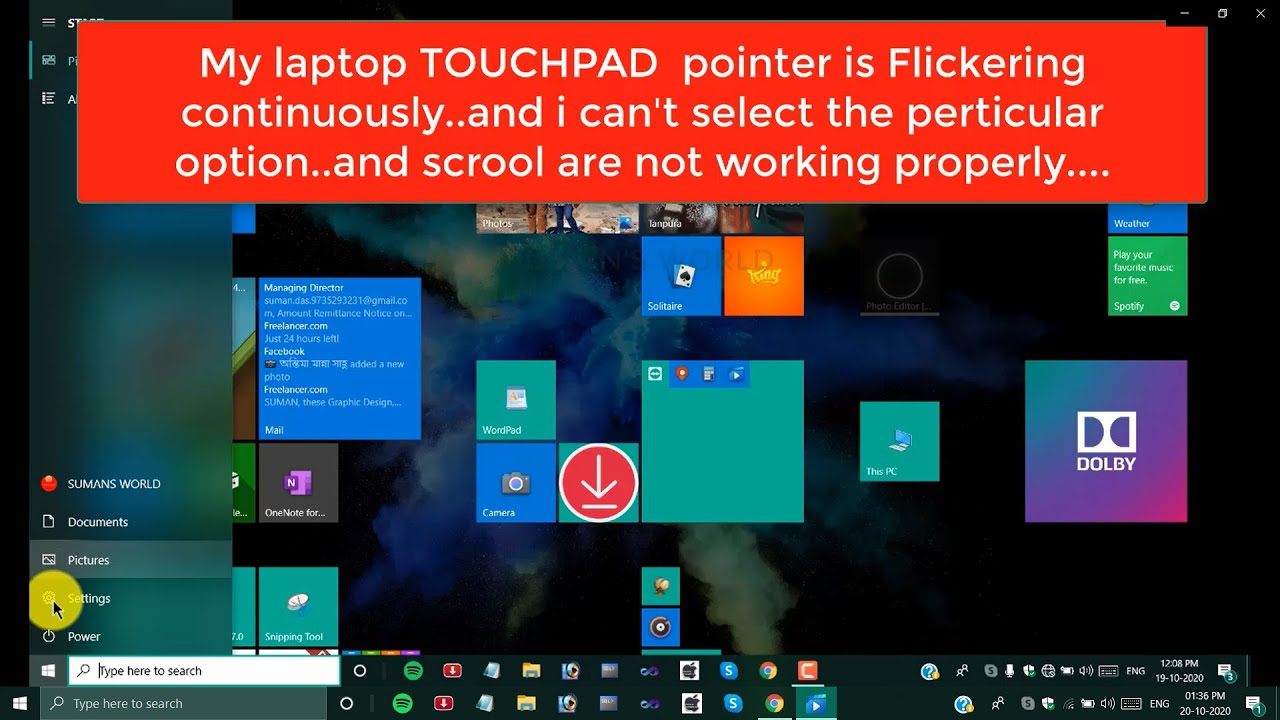Open Cortana on the 01:36 PM taskbar

click(347, 704)
